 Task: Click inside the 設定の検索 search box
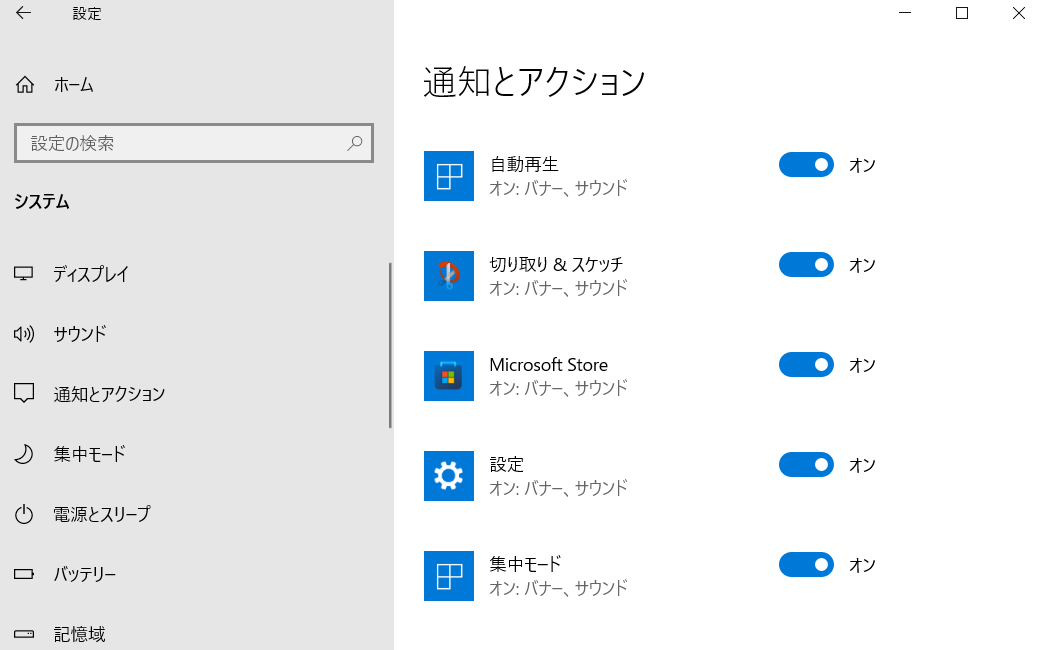tap(180, 143)
